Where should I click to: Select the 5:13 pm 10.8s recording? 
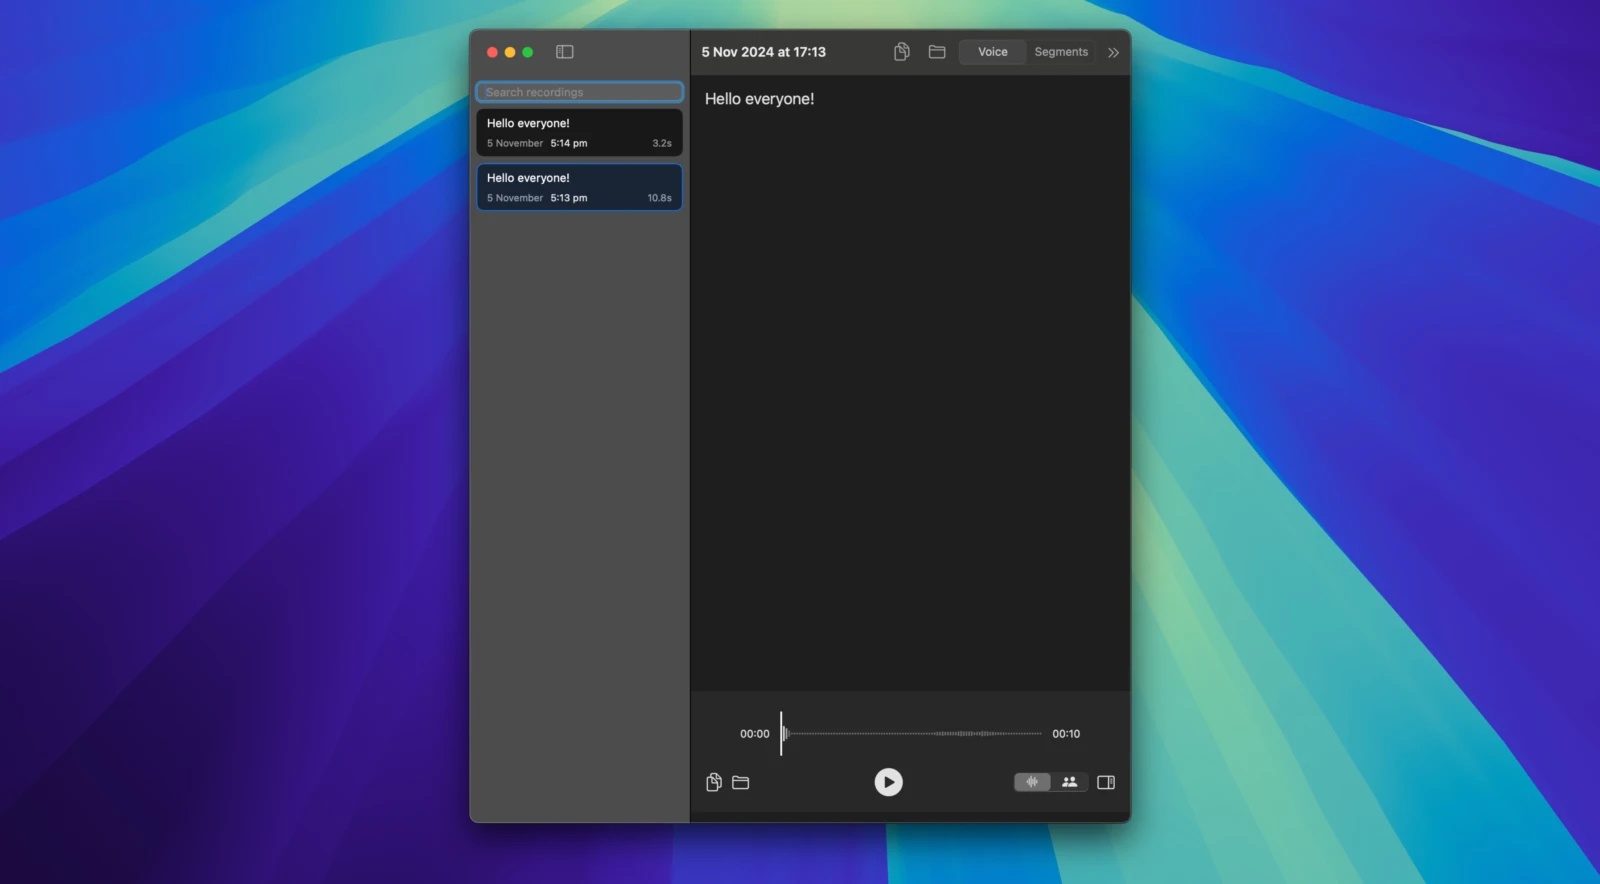pos(579,187)
